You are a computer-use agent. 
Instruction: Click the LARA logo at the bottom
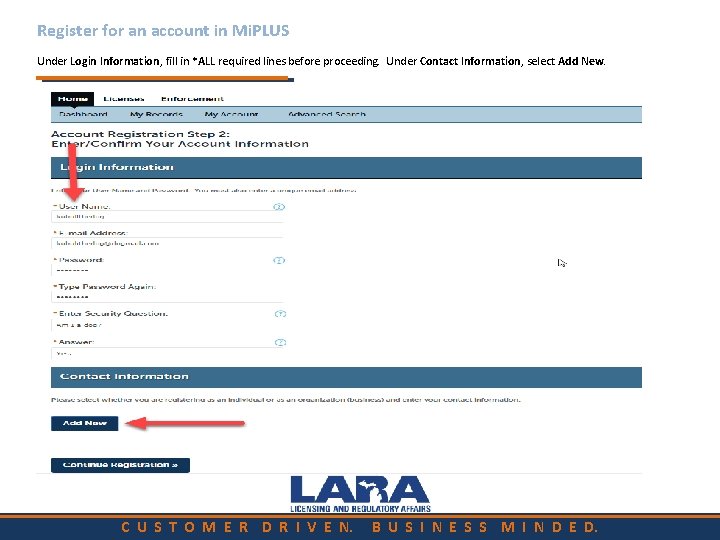coord(360,494)
